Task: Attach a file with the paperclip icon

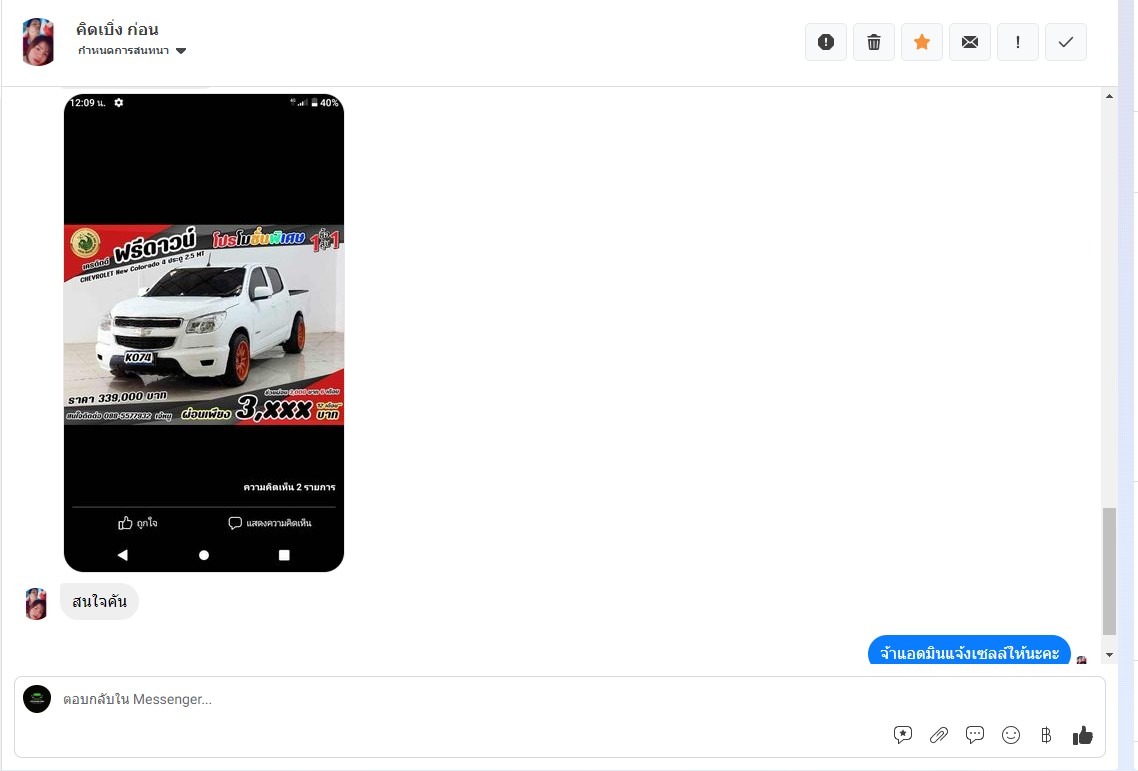Action: (938, 735)
